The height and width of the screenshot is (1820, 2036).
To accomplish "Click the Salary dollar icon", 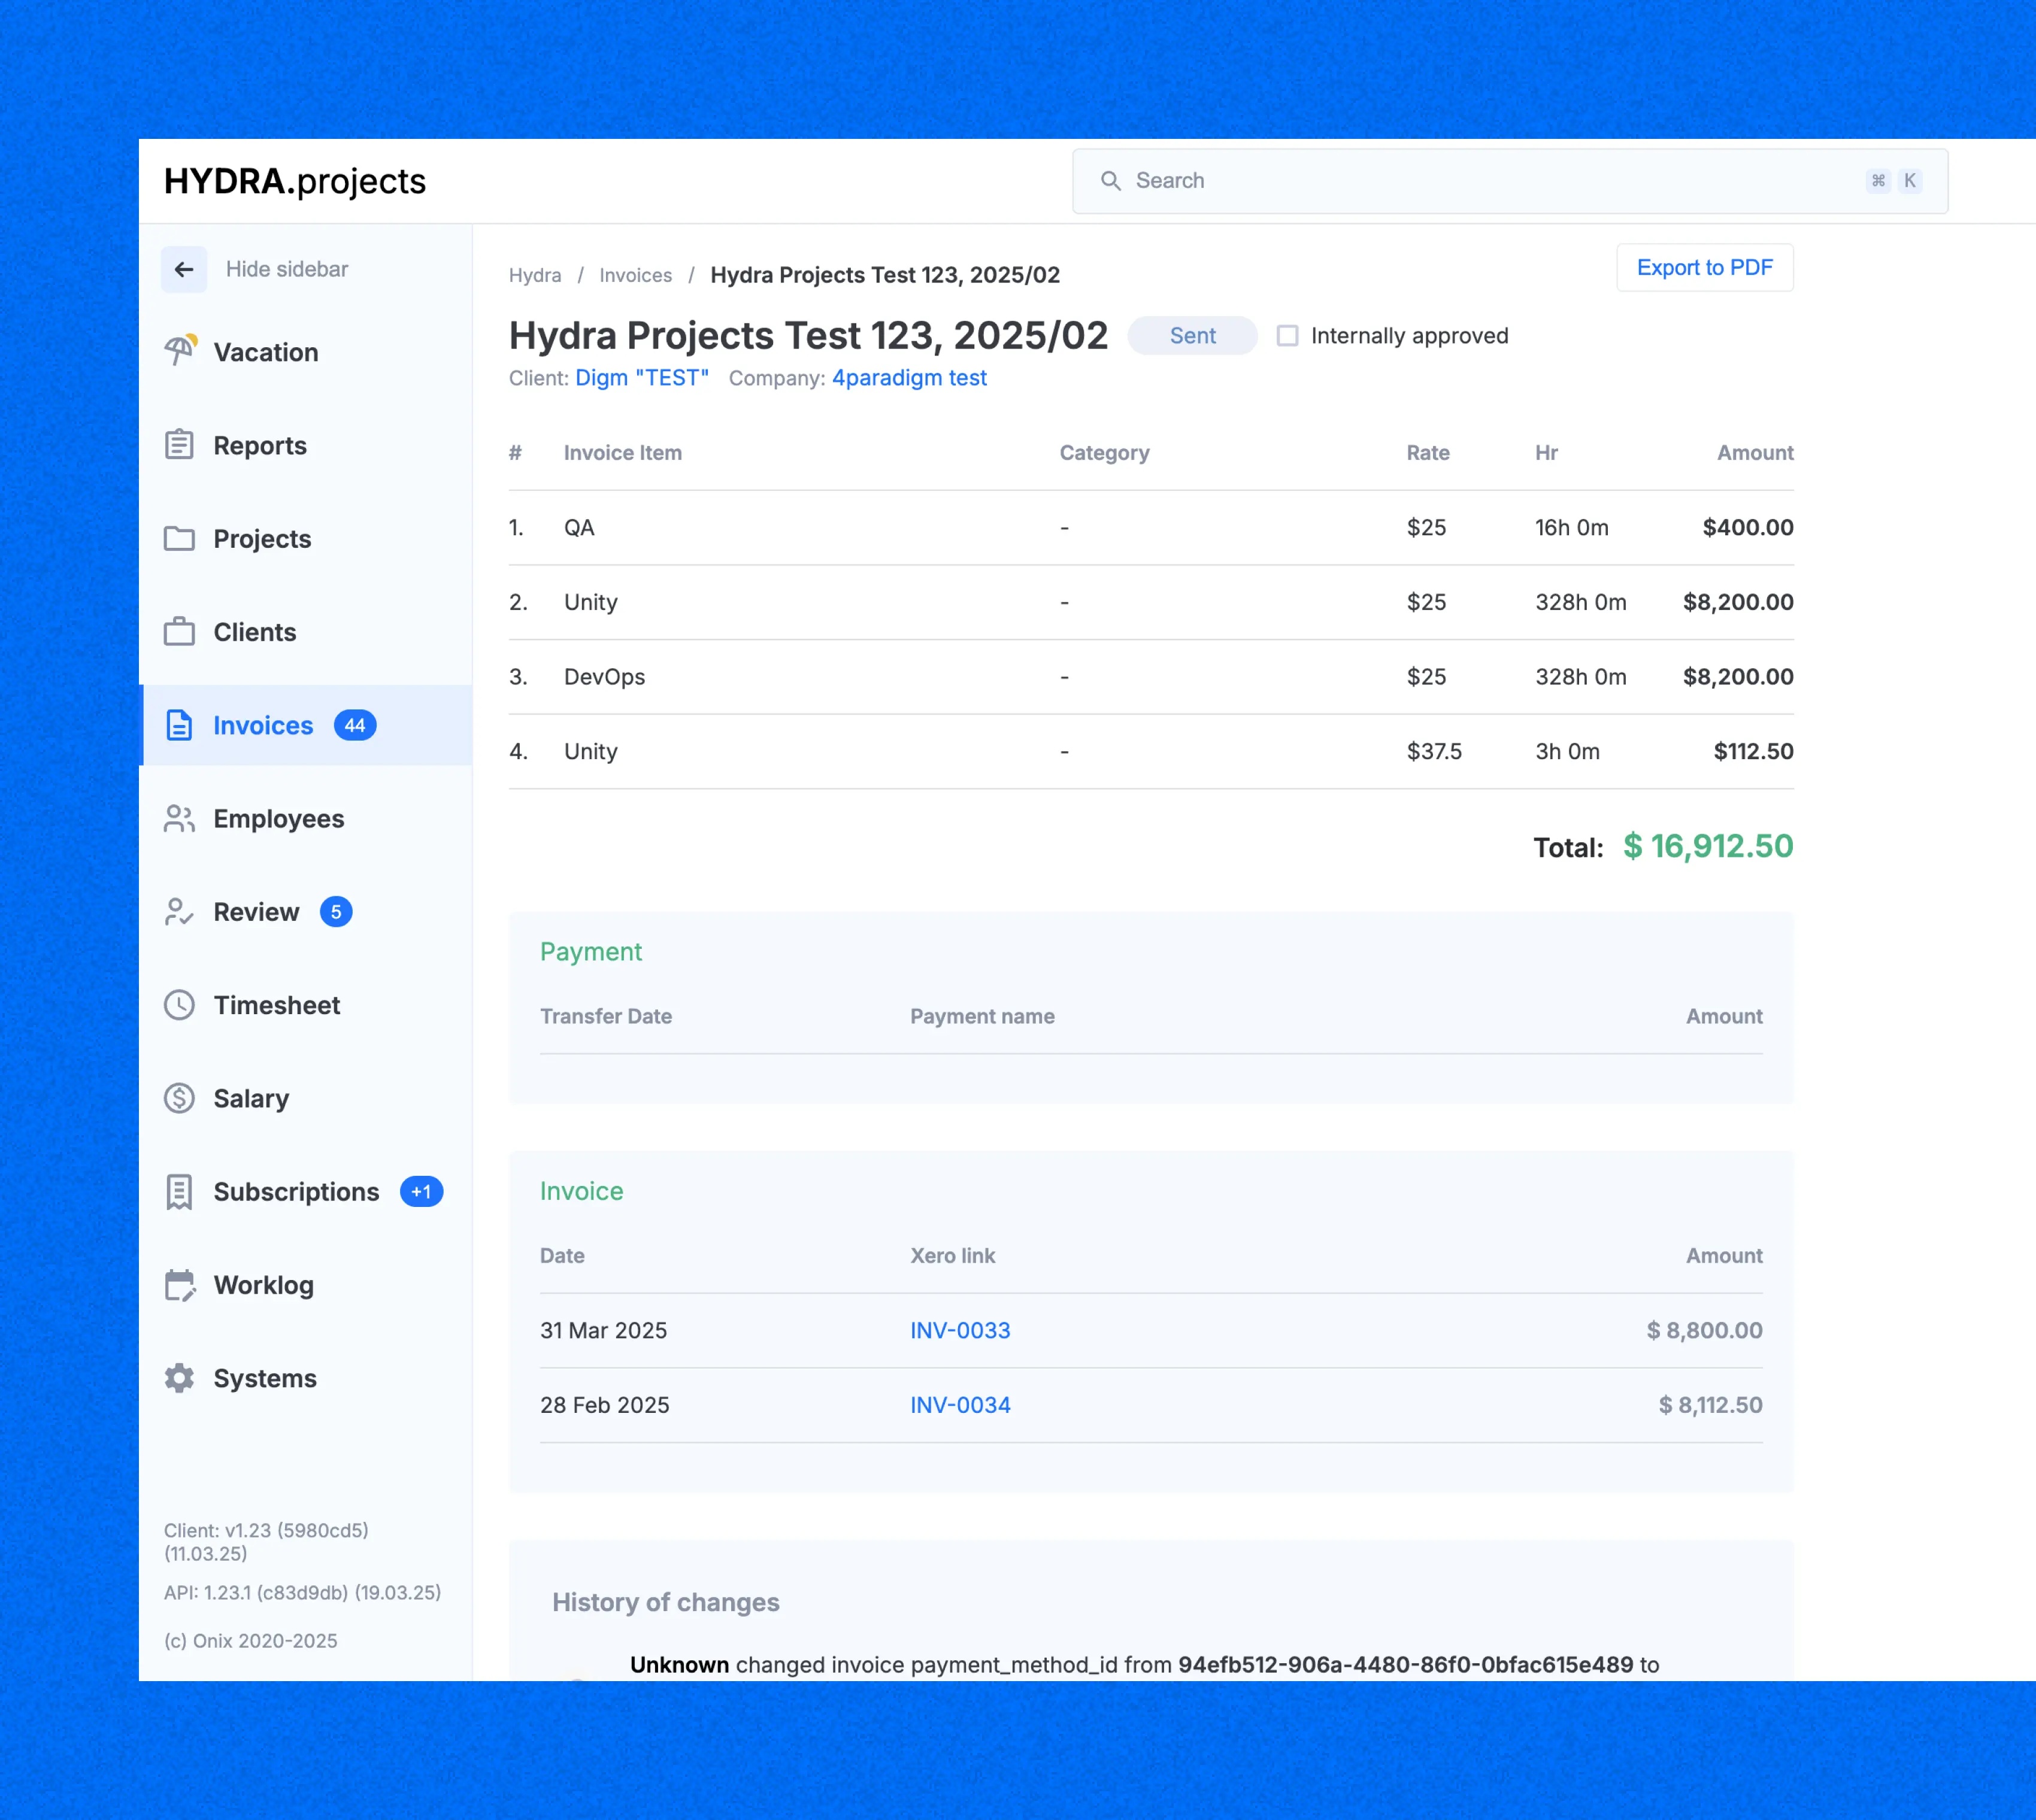I will [179, 1098].
